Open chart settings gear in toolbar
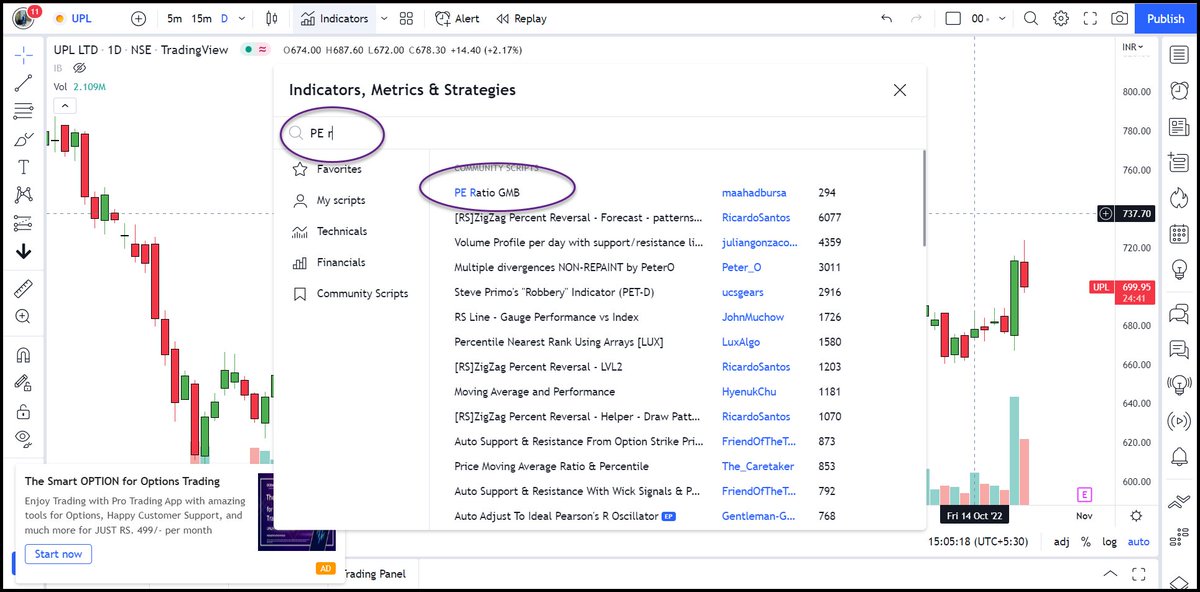1200x592 pixels. (1061, 18)
